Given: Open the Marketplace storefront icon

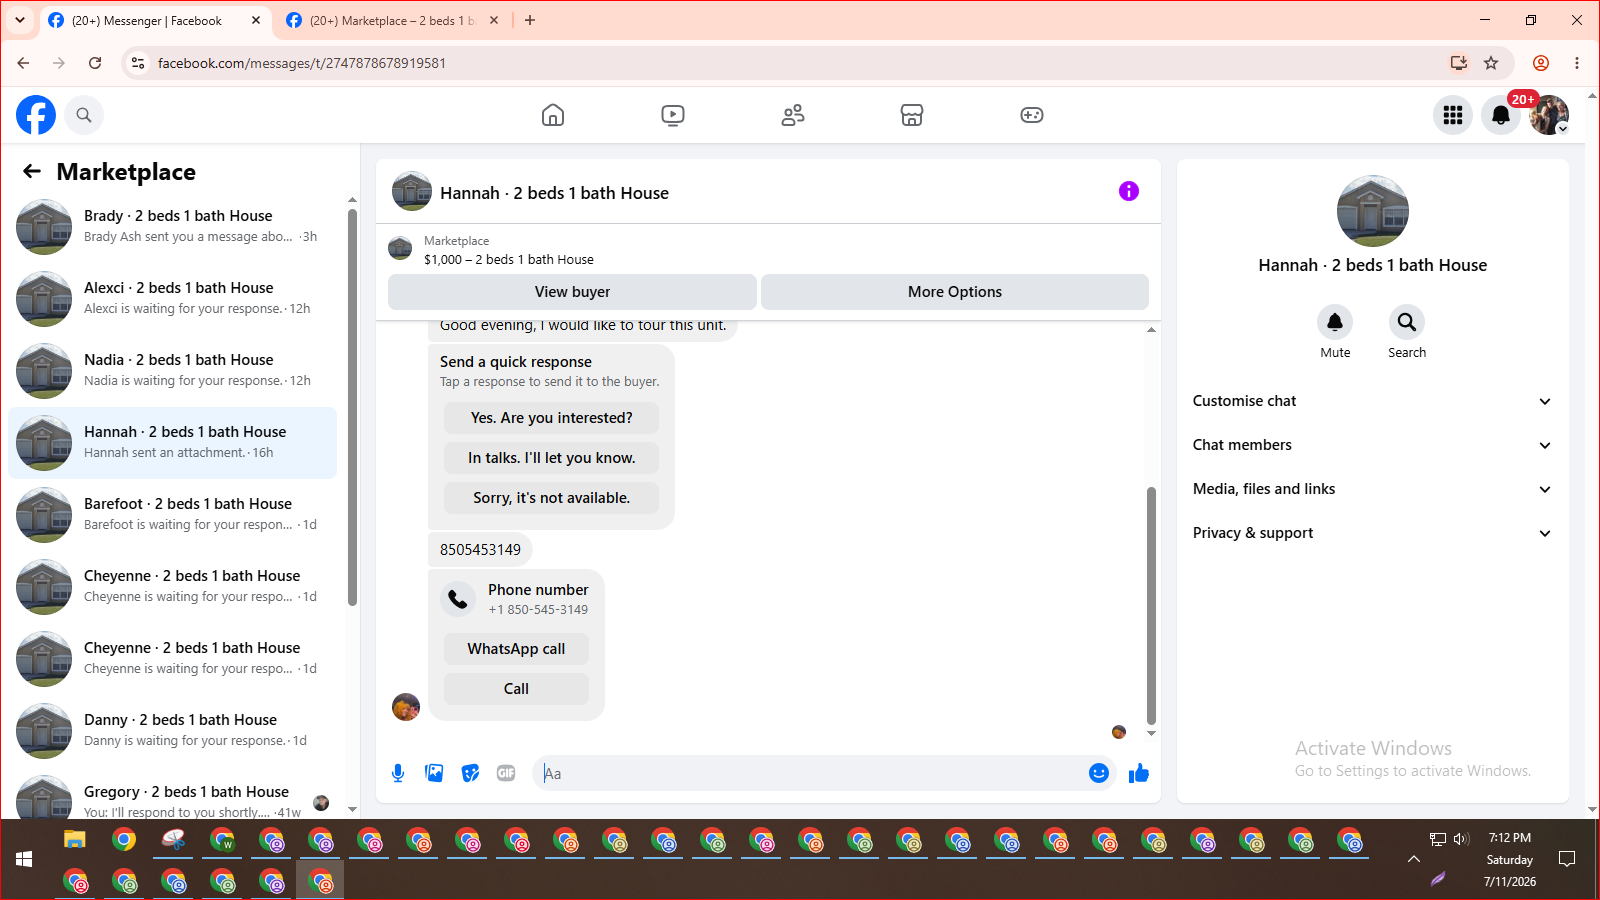Looking at the screenshot, I should 912,115.
